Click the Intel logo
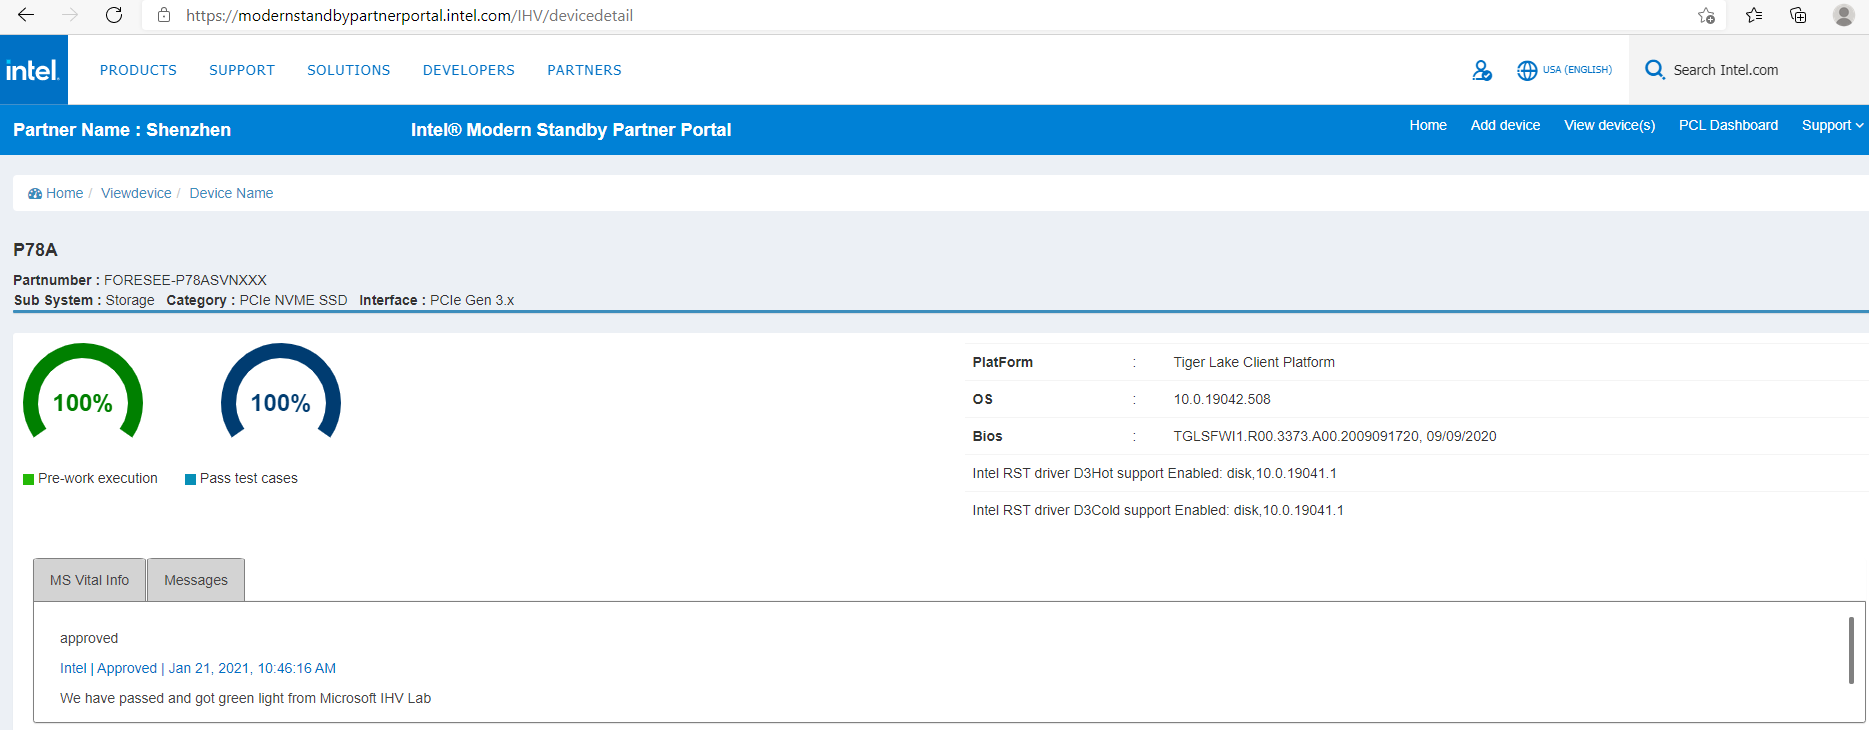This screenshot has height=730, width=1869. click(x=33, y=70)
